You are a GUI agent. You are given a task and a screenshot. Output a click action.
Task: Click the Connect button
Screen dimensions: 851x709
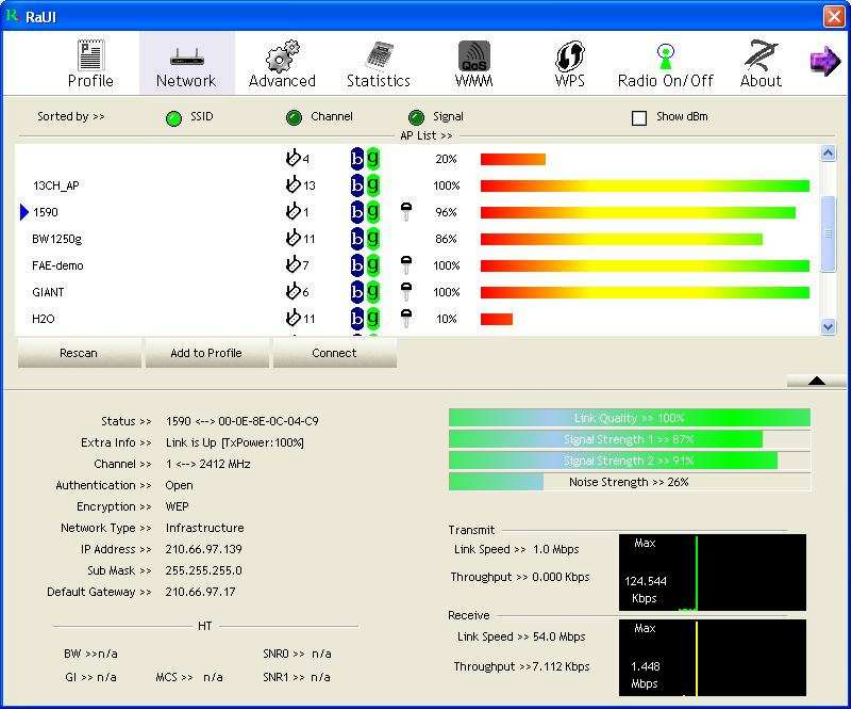click(334, 353)
